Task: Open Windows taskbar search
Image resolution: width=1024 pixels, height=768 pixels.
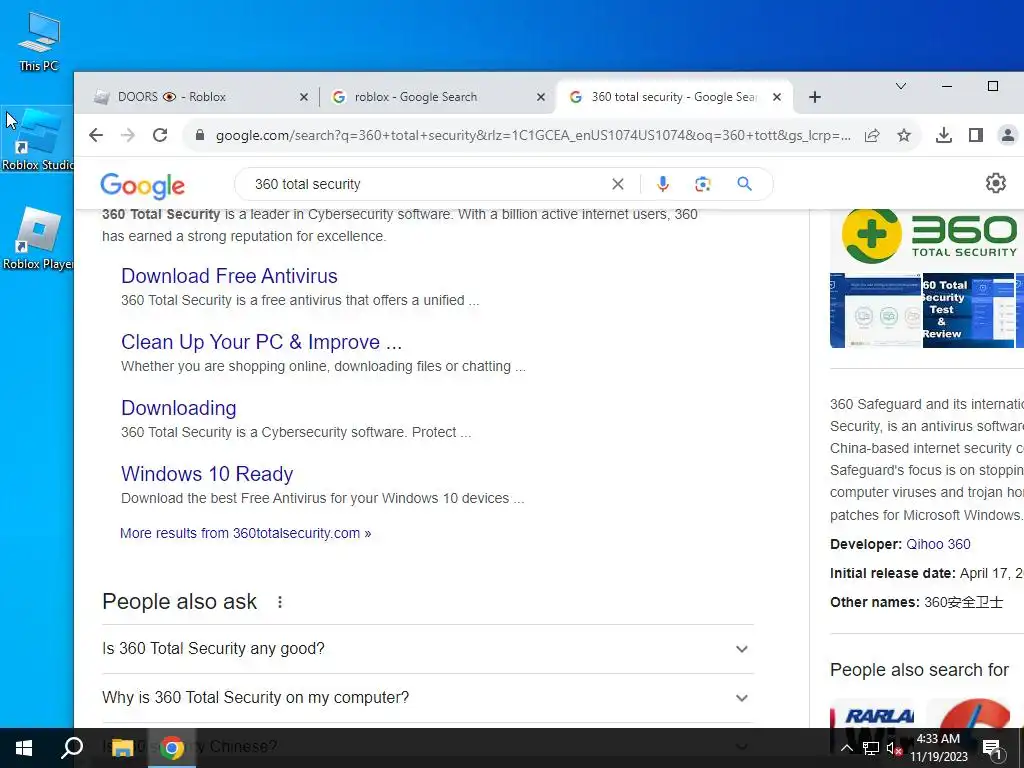Action: 72,748
